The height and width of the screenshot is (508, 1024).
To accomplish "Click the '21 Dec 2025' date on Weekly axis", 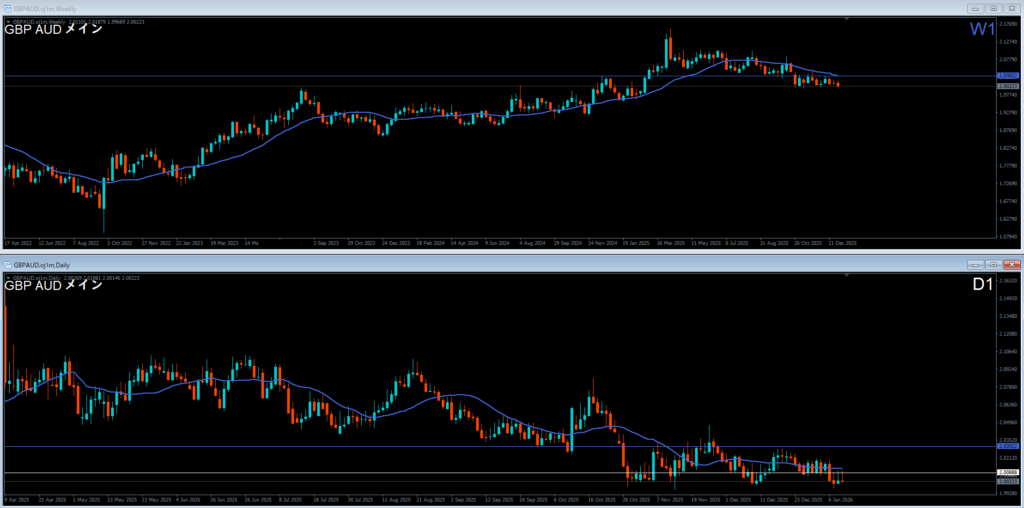I will (842, 242).
